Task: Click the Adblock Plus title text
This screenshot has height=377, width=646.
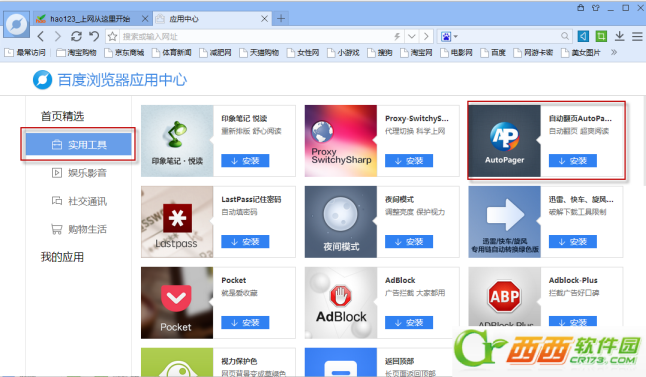Action: [573, 280]
